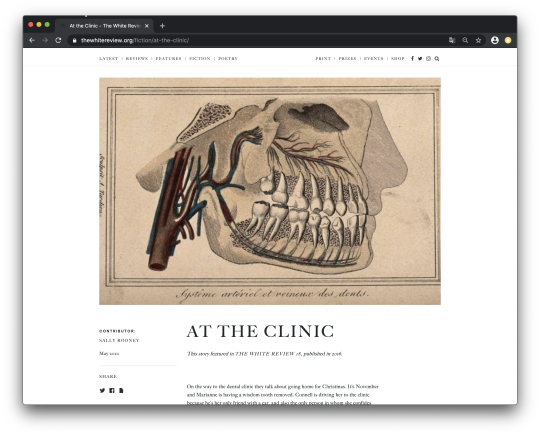Screen dimensions: 540x435
Task: Click the dental anatomy header illustration
Action: tap(270, 191)
